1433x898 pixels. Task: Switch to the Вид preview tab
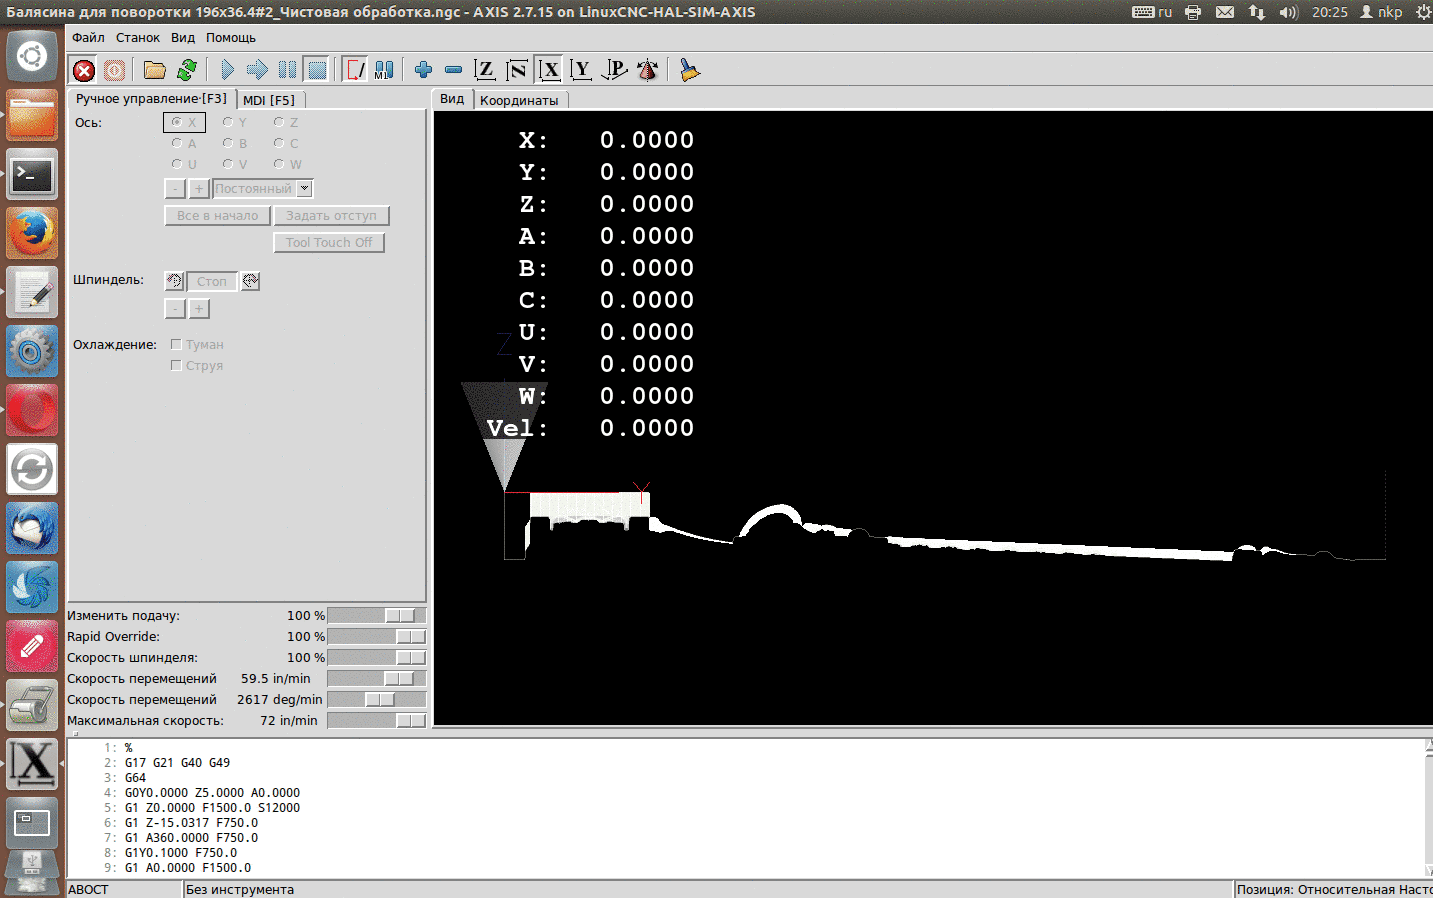(x=452, y=99)
